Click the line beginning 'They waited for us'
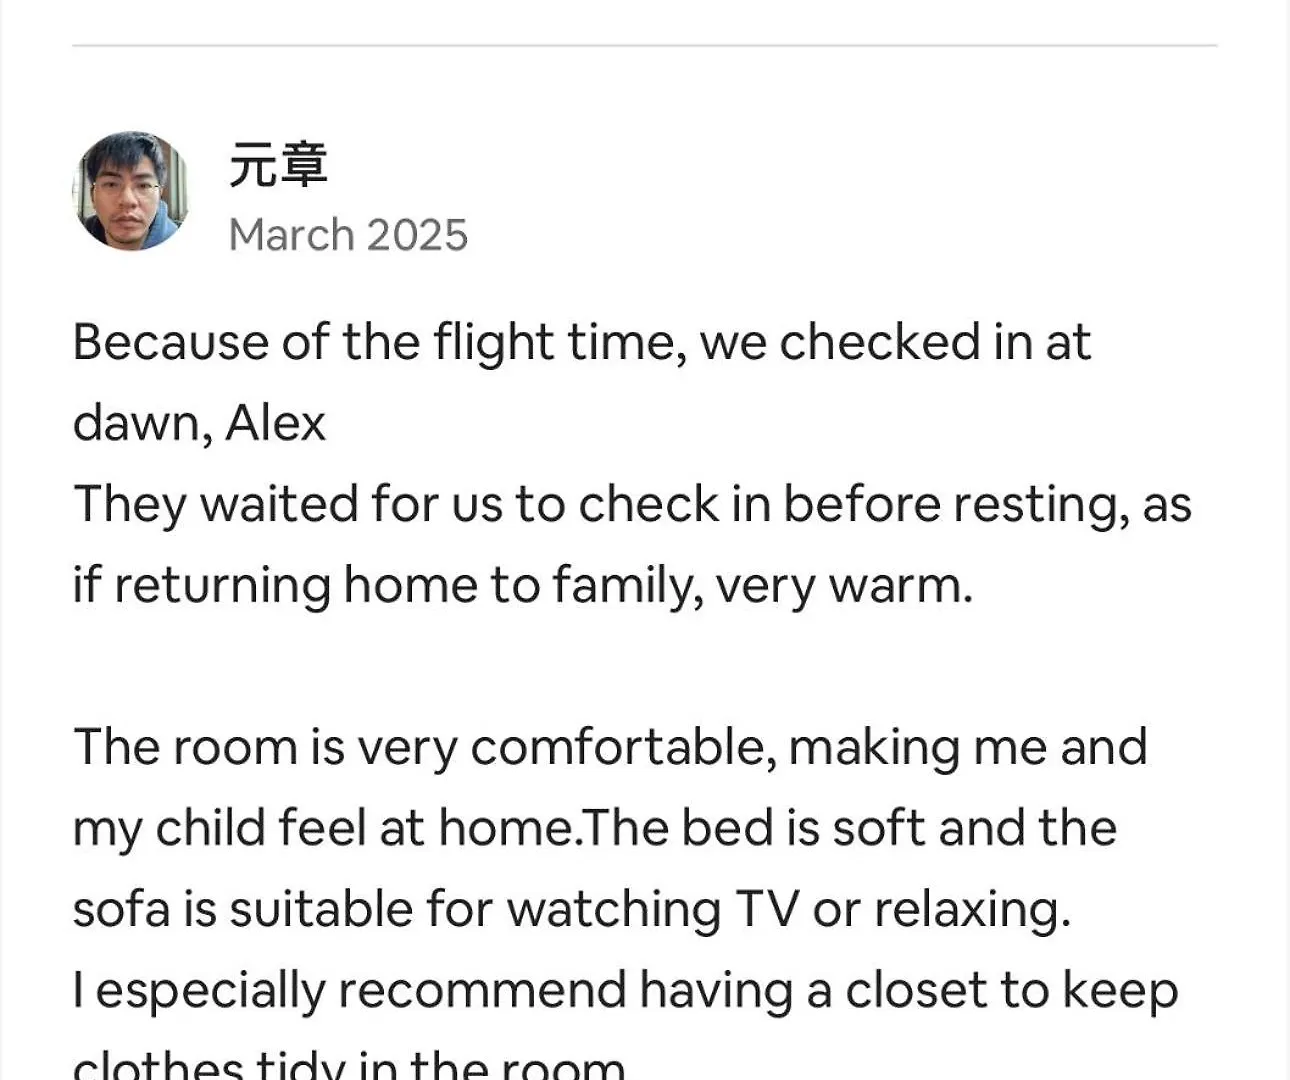 pos(630,504)
